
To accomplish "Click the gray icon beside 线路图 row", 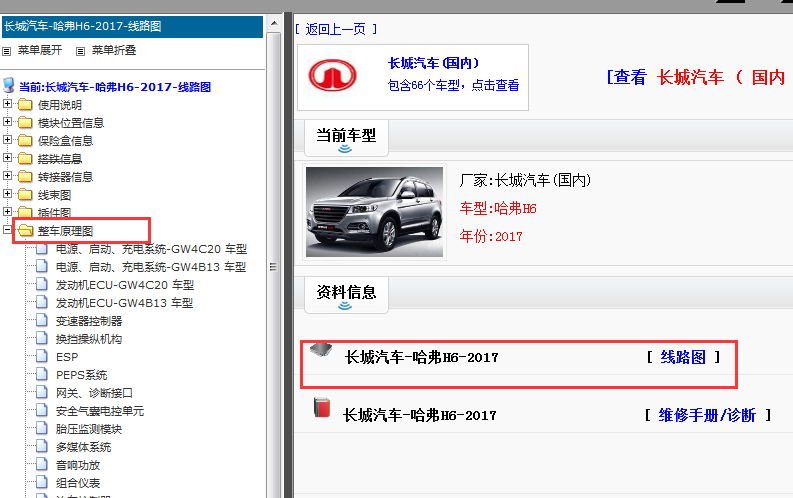I will click(321, 350).
